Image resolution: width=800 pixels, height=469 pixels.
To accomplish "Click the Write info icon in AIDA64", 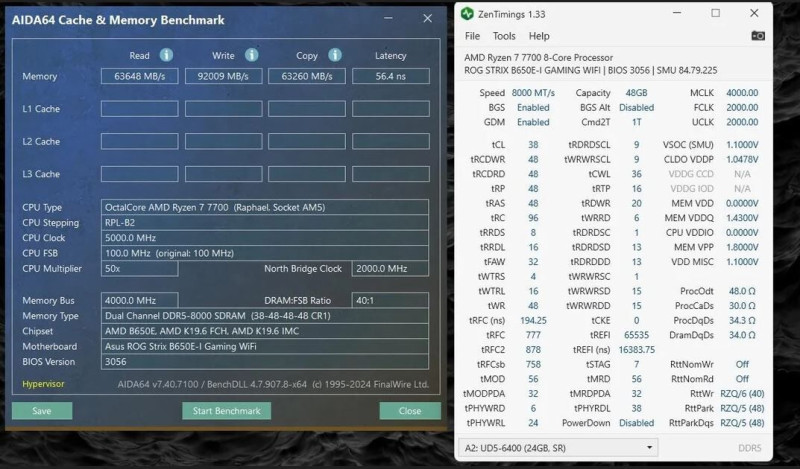I will pyautogui.click(x=252, y=55).
